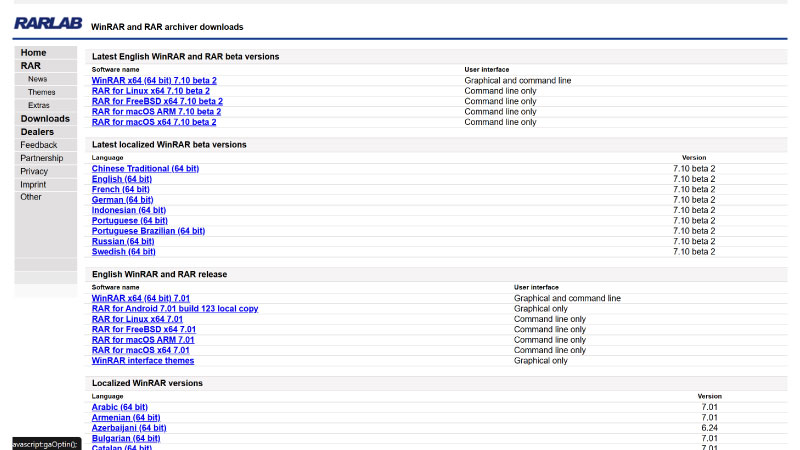This screenshot has width=800, height=450.
Task: Select Downloads in the sidebar
Action: coord(45,118)
